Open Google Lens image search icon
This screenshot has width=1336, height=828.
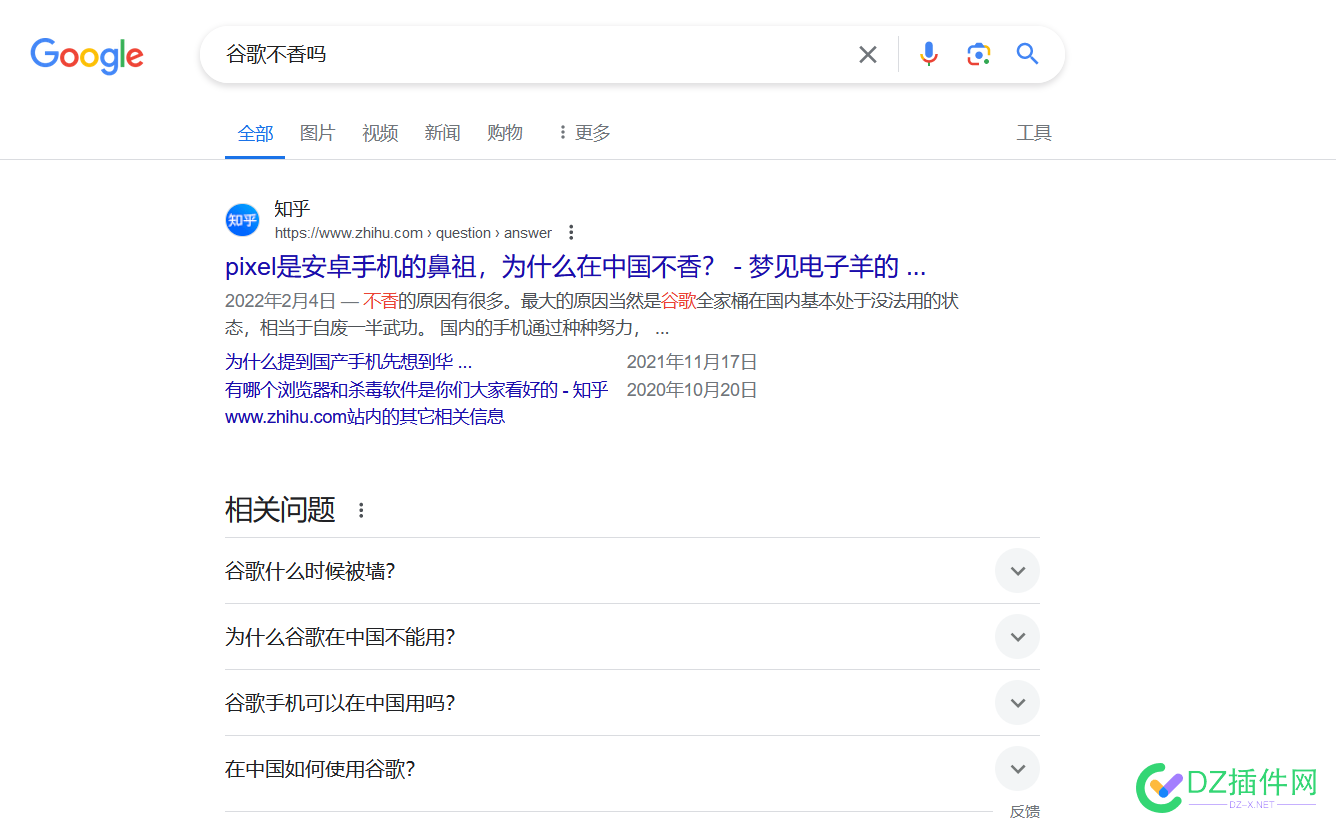[978, 54]
